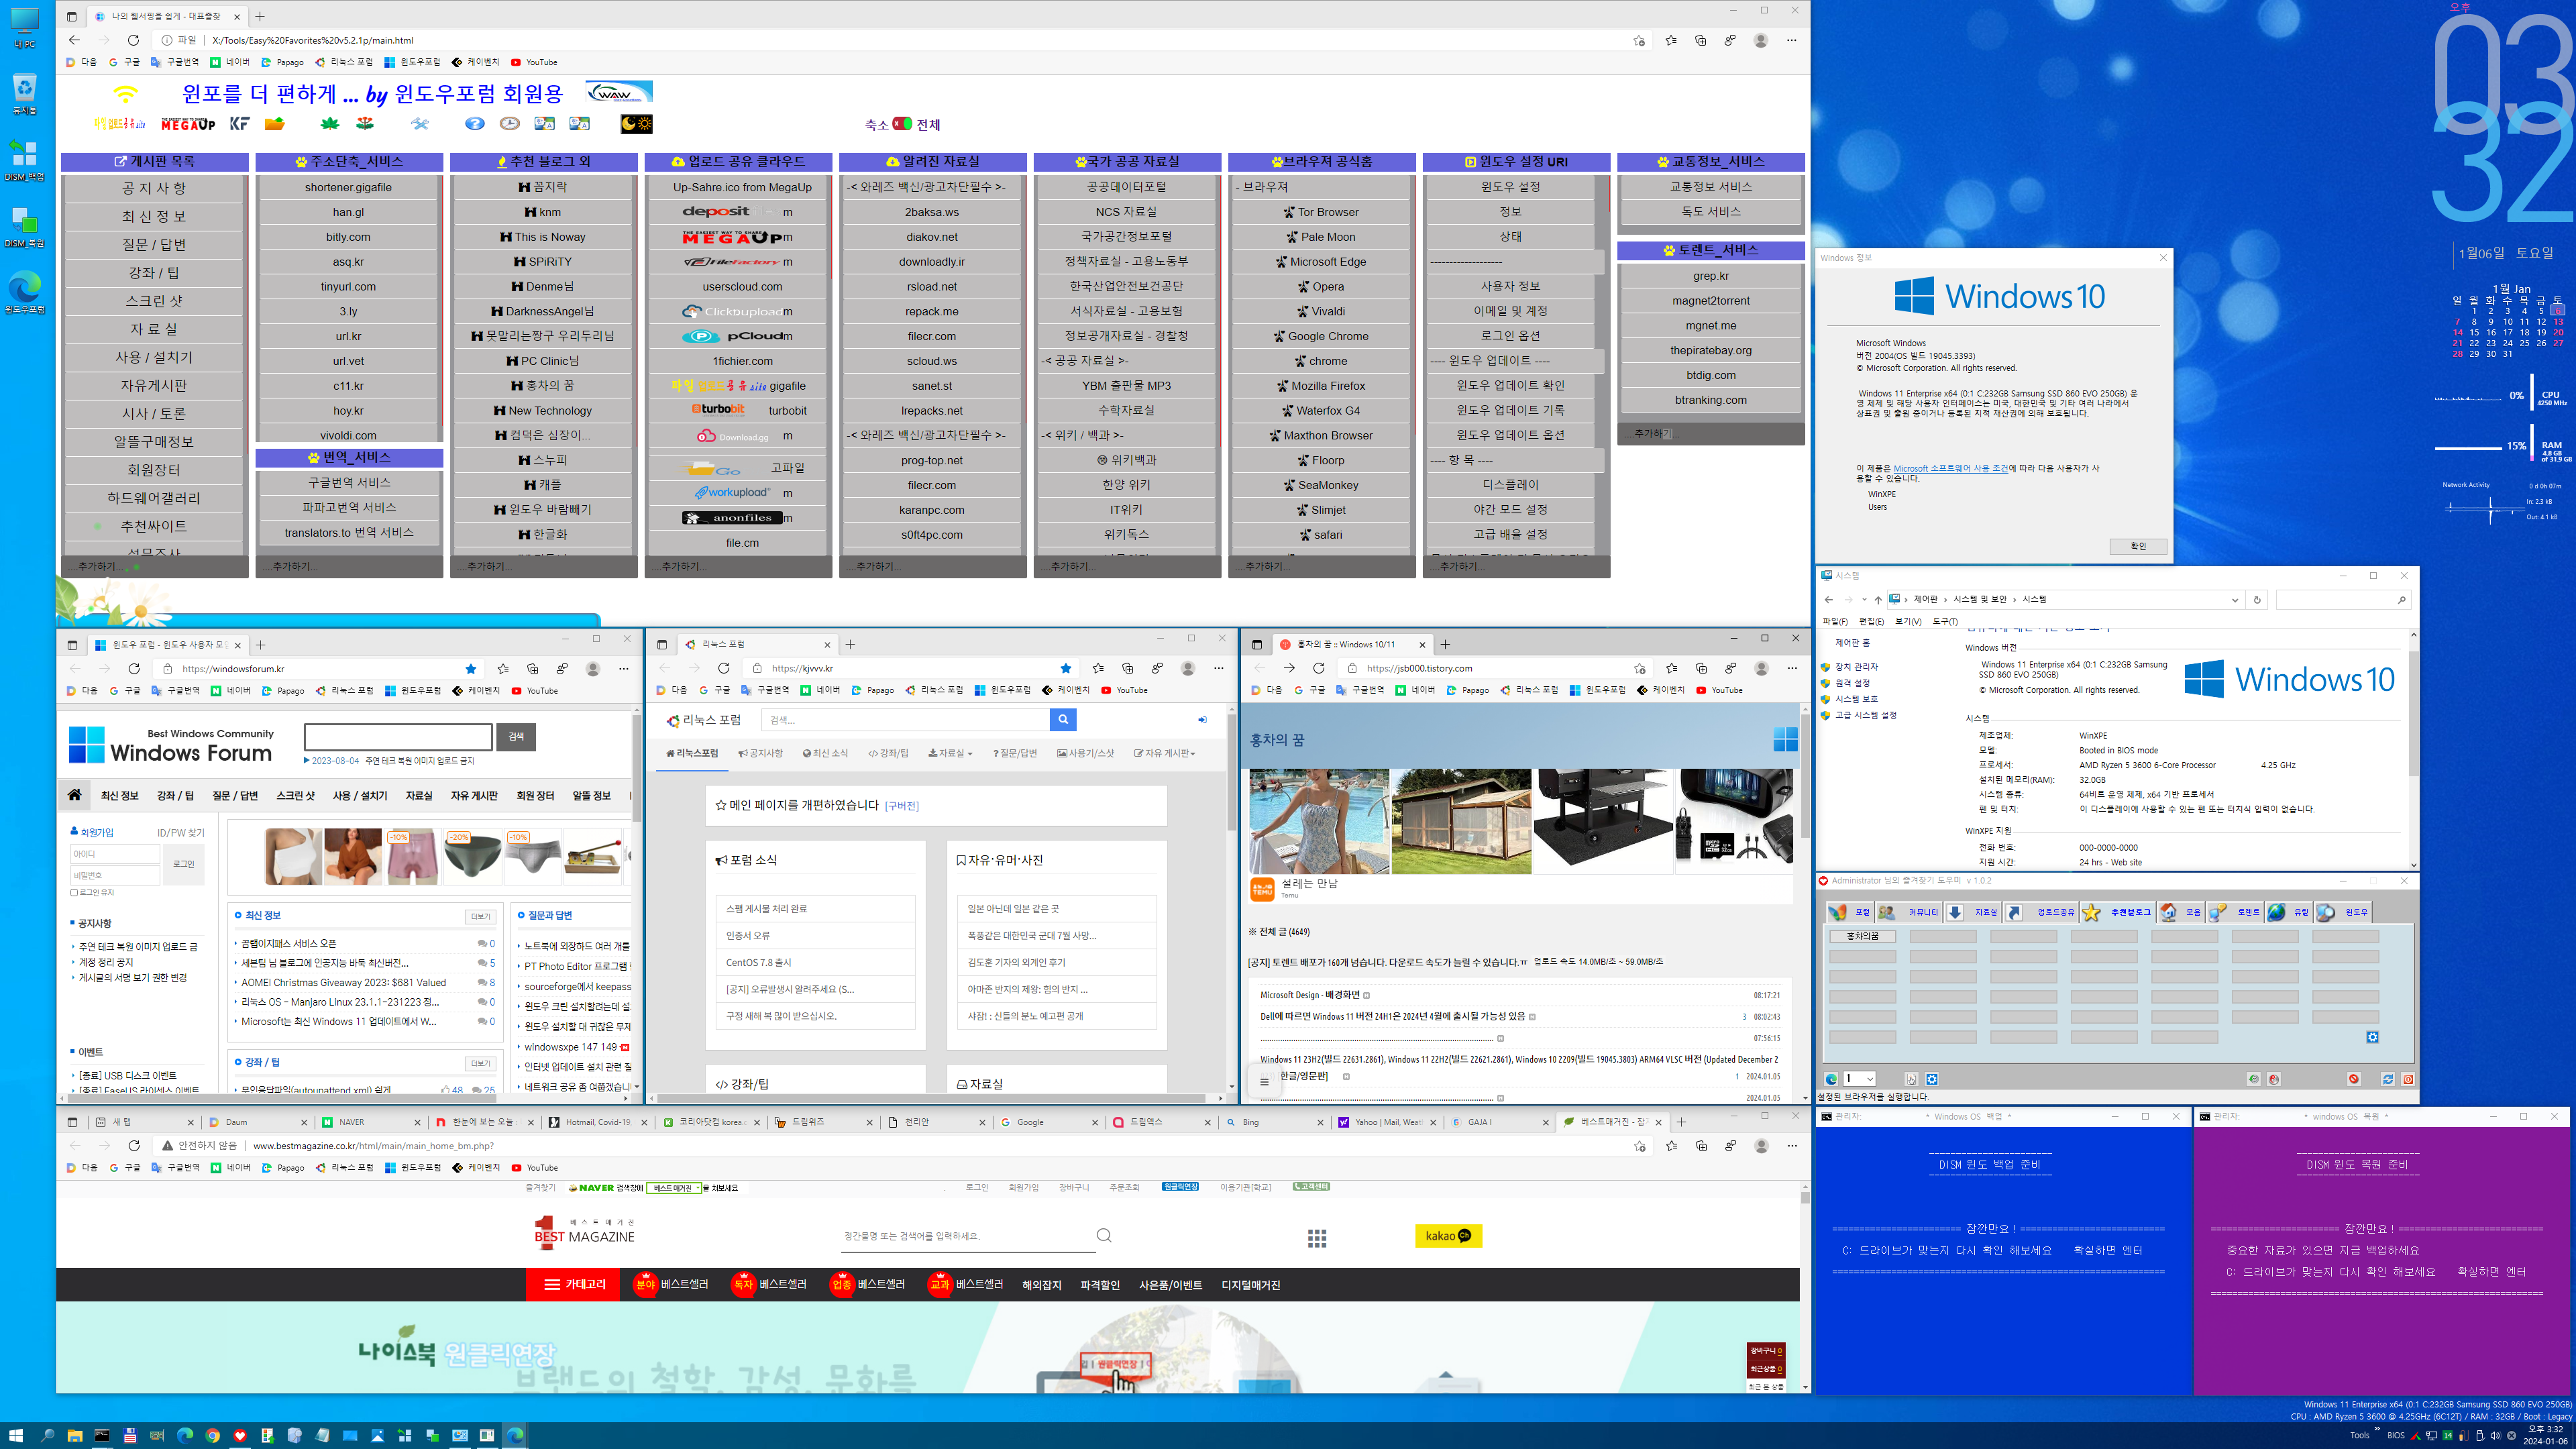The height and width of the screenshot is (1449, 2576).
Task: Open the gear settings icon beside the hand pointer
Action: point(1932,1079)
